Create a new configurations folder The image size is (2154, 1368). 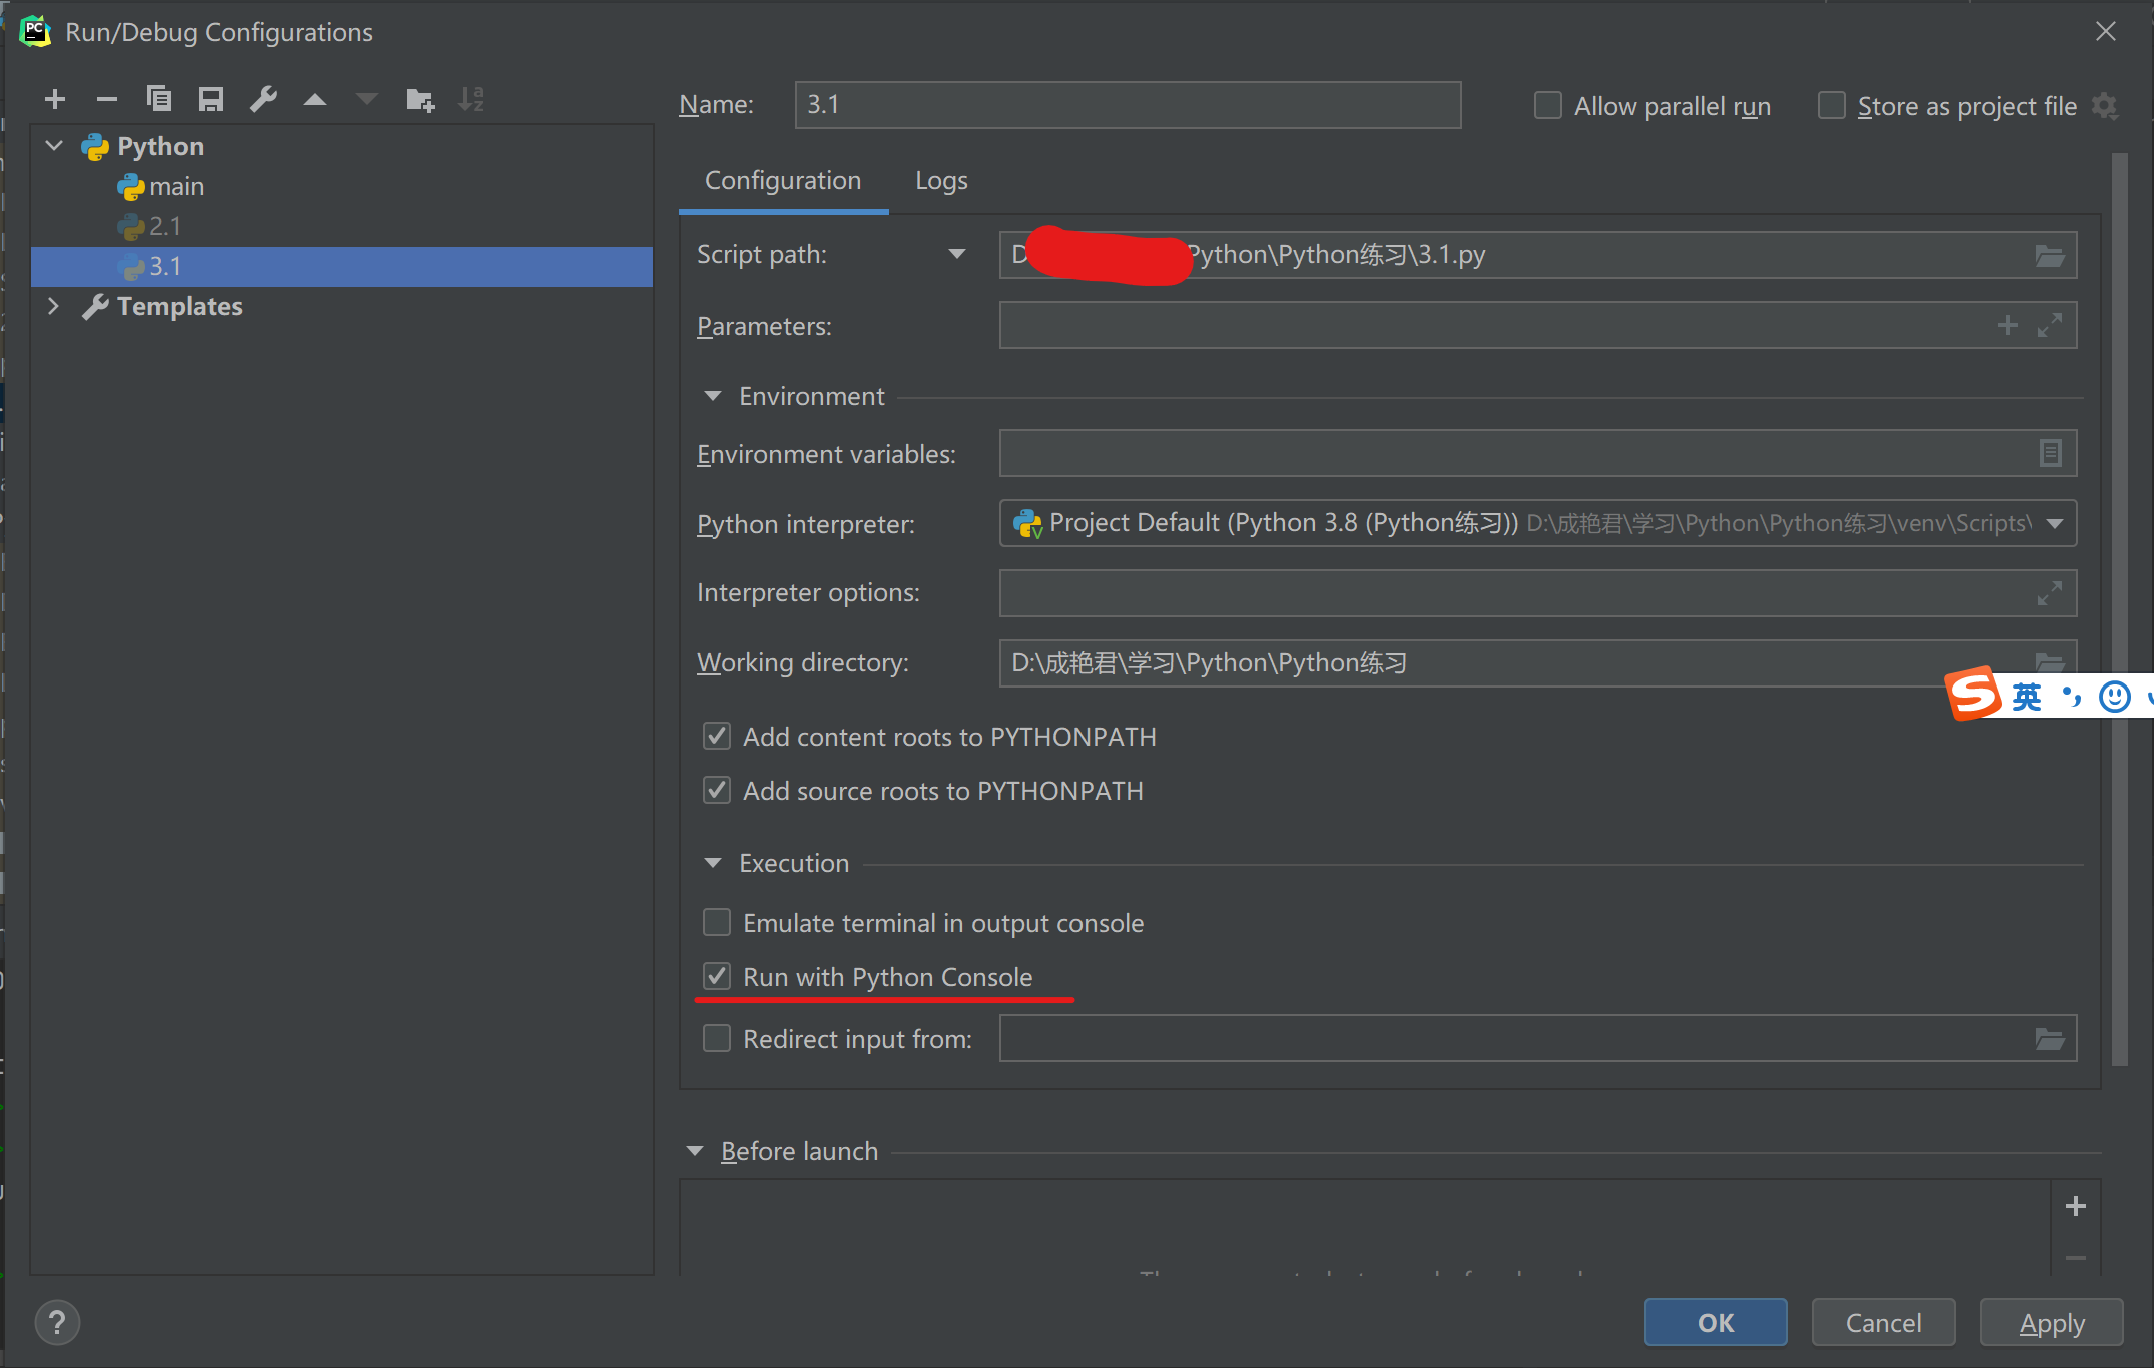point(420,99)
